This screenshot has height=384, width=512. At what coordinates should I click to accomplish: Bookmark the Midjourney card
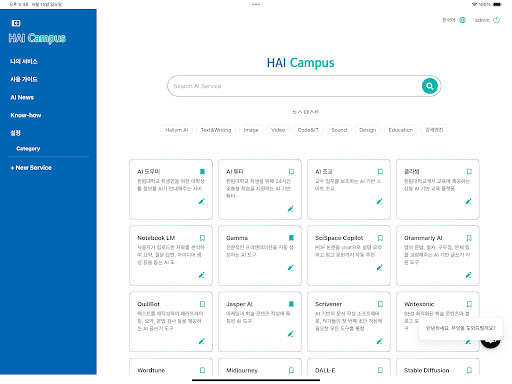291,370
